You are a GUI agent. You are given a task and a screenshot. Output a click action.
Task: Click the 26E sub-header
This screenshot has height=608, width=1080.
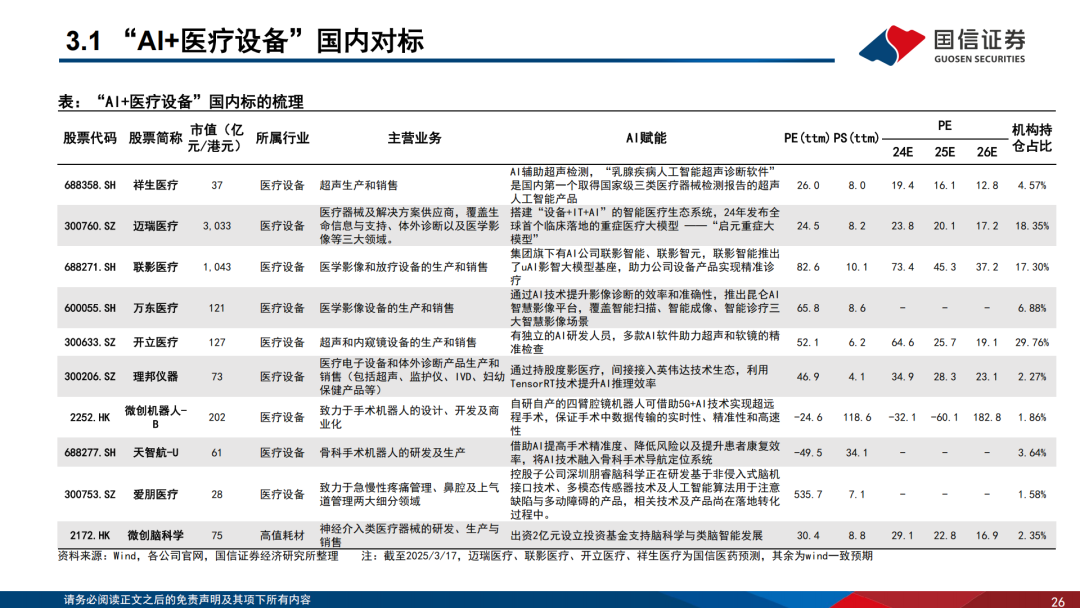(x=987, y=151)
